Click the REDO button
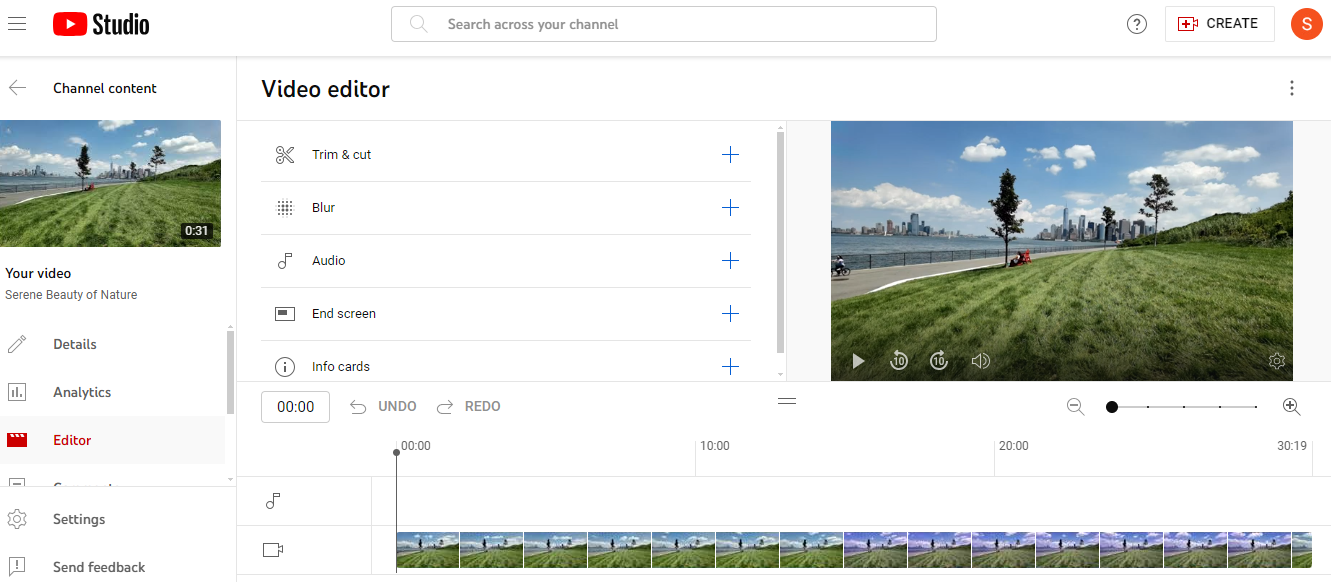Image resolution: width=1331 pixels, height=582 pixels. (469, 407)
